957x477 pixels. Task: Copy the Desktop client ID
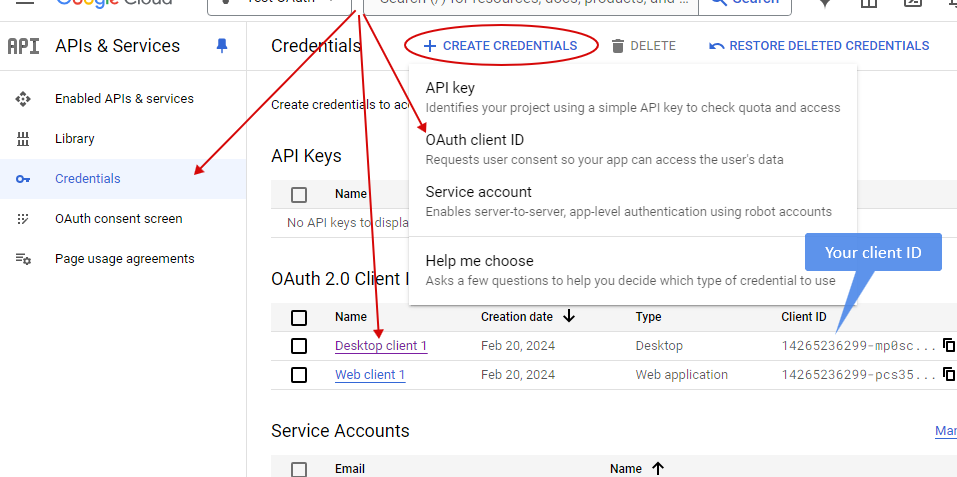pos(948,345)
